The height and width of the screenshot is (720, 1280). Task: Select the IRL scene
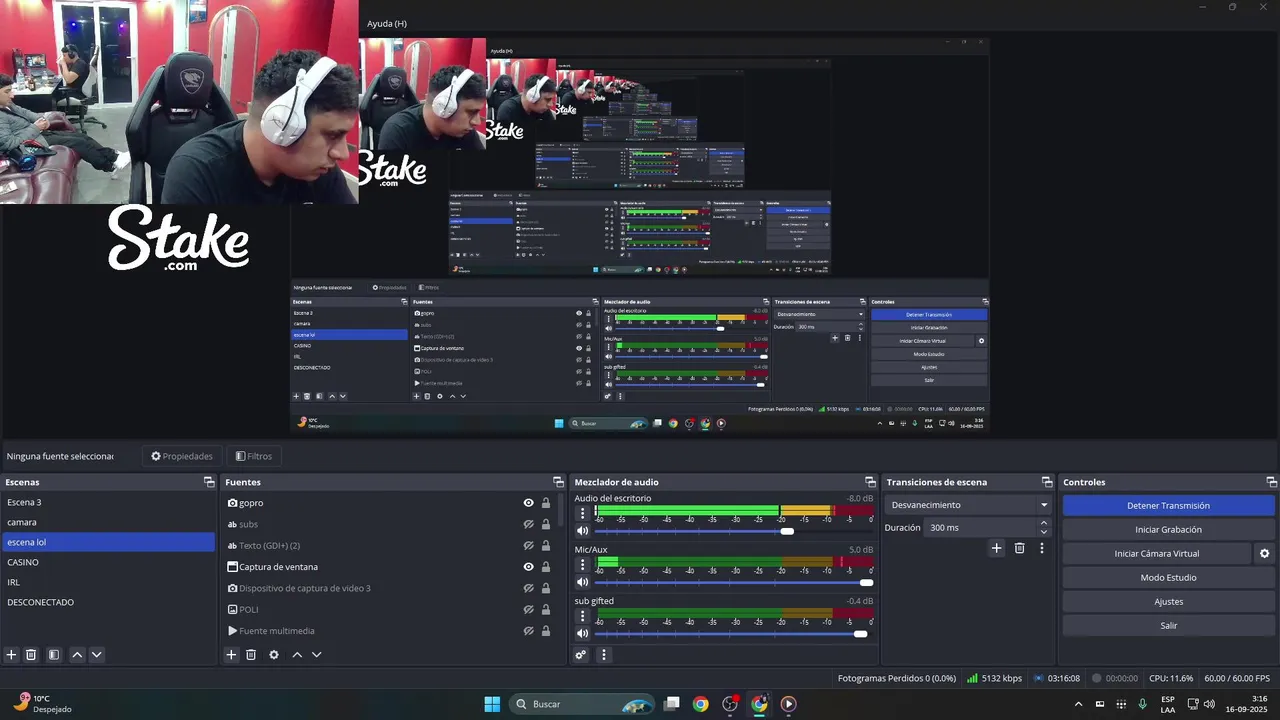click(x=108, y=582)
